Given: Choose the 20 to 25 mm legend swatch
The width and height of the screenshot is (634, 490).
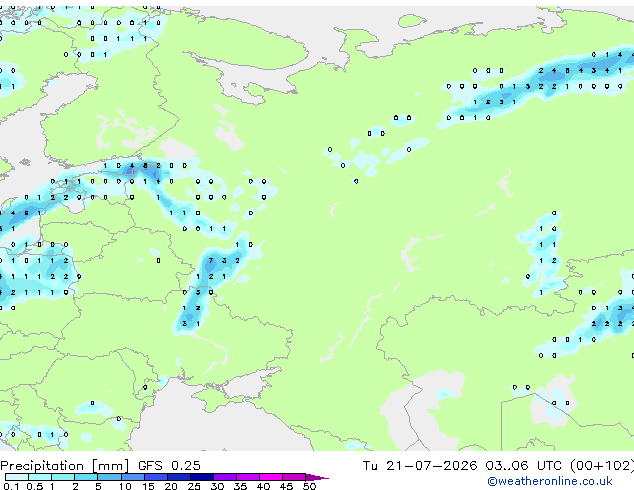Looking at the screenshot, I should (178, 477).
